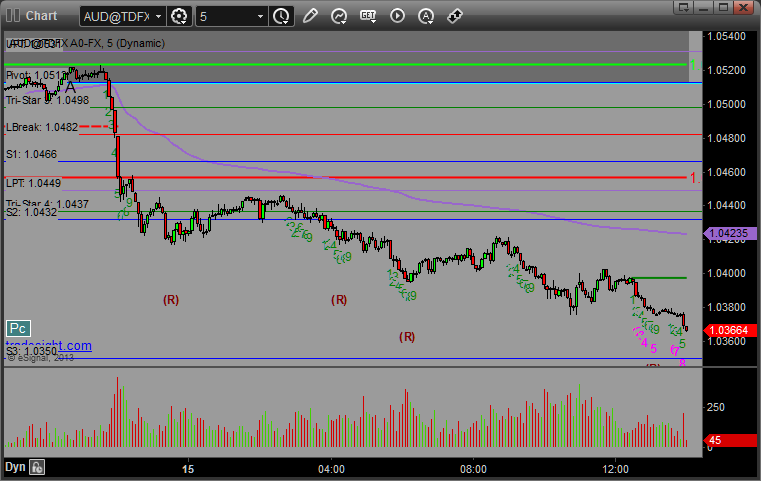Viewport: 761px width, 481px height.
Task: Click the 12:00 time axis label
Action: click(615, 469)
